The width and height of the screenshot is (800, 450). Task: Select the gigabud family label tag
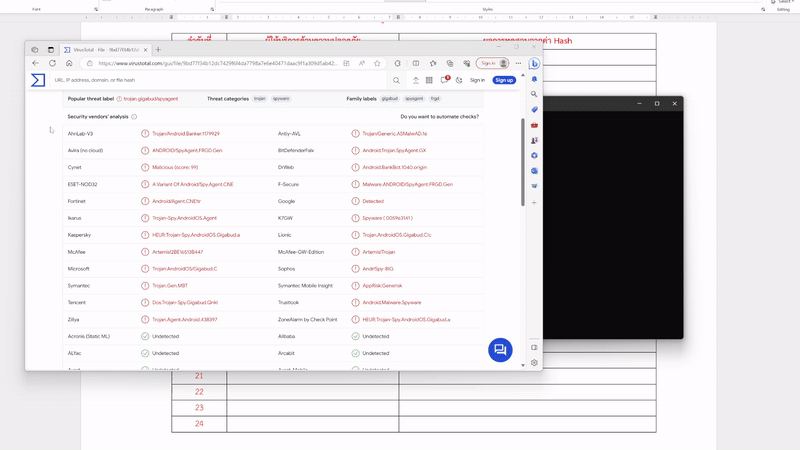pos(390,98)
